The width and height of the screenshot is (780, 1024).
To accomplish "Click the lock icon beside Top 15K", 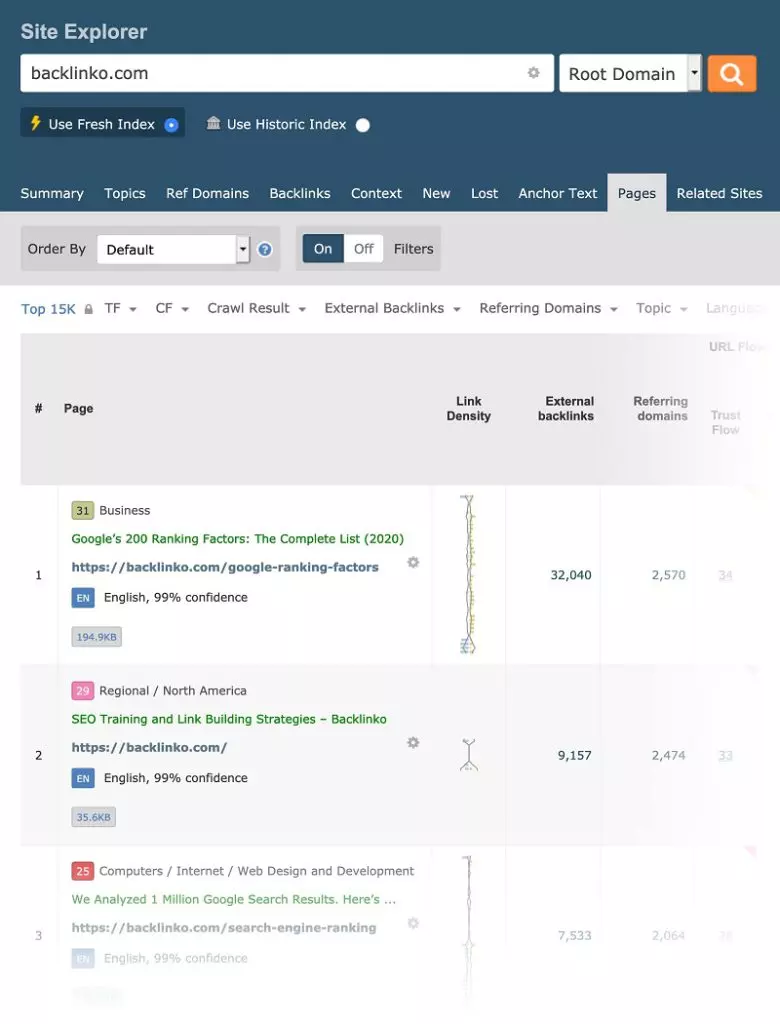I will [x=89, y=309].
